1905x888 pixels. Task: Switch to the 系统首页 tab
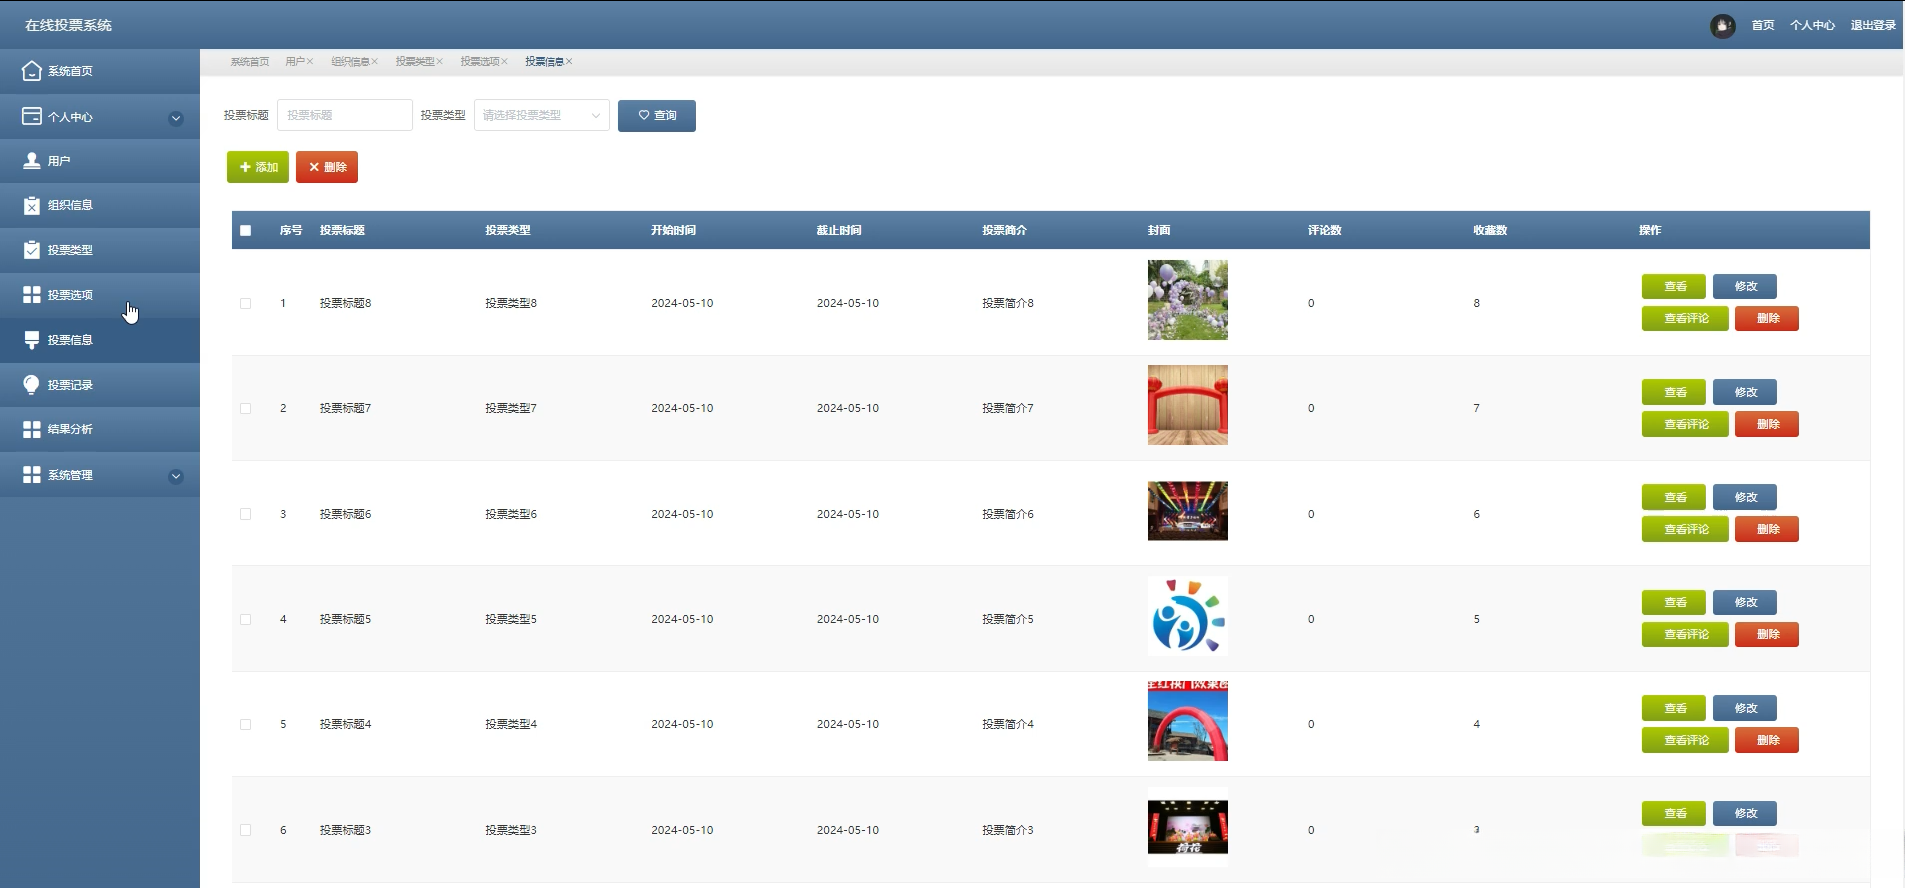pyautogui.click(x=250, y=62)
